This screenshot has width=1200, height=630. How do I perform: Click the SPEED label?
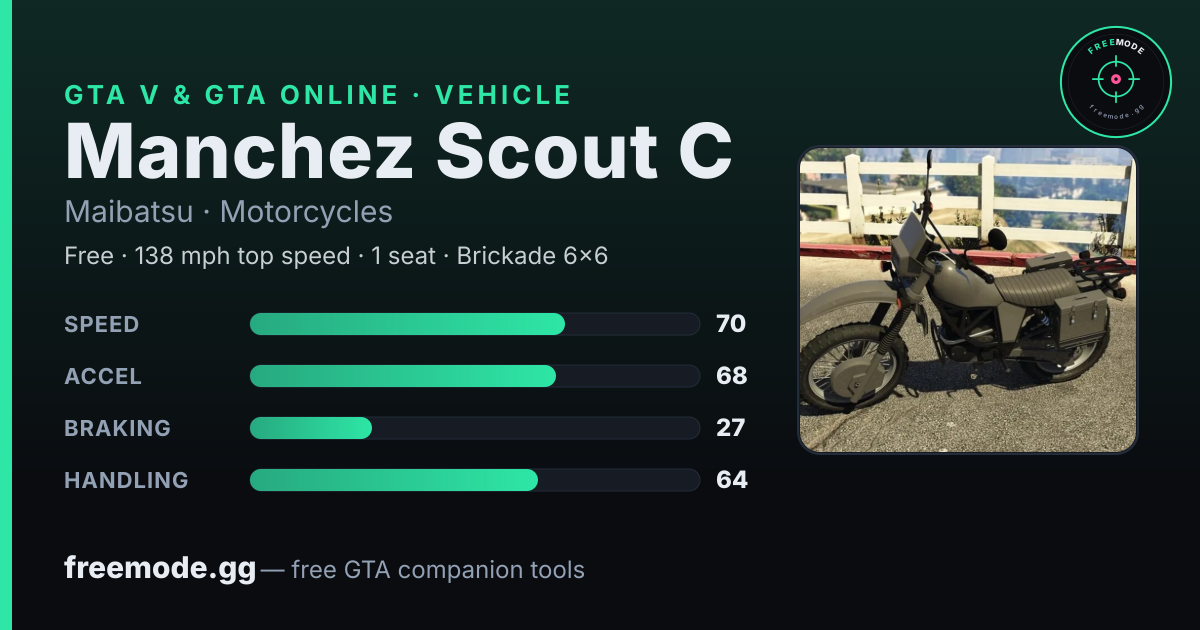pos(102,324)
